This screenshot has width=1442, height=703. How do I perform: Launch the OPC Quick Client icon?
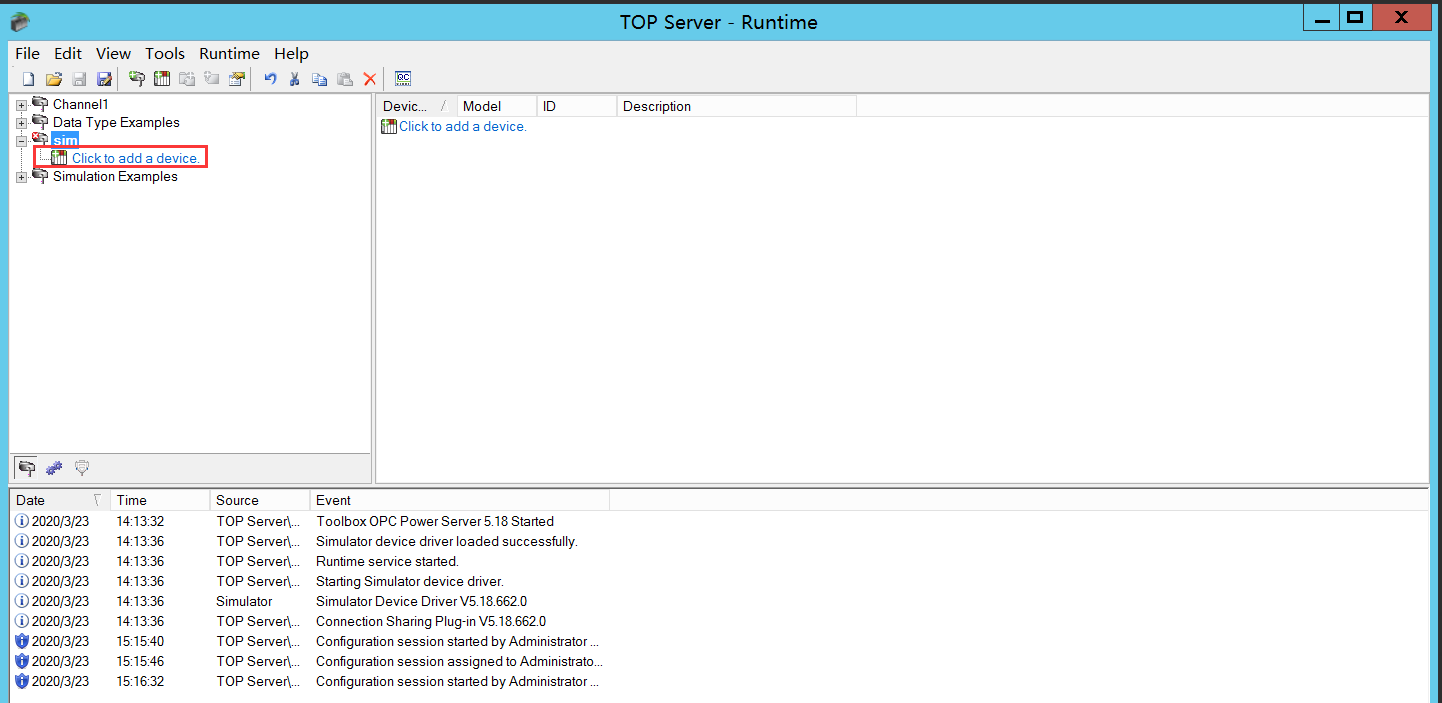pyautogui.click(x=403, y=79)
